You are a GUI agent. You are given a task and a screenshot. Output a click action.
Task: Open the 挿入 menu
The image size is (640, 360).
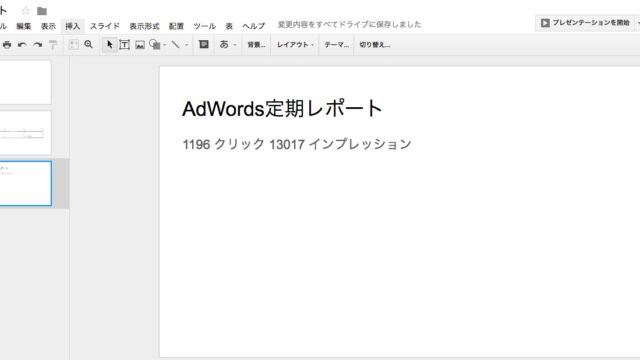(x=73, y=26)
